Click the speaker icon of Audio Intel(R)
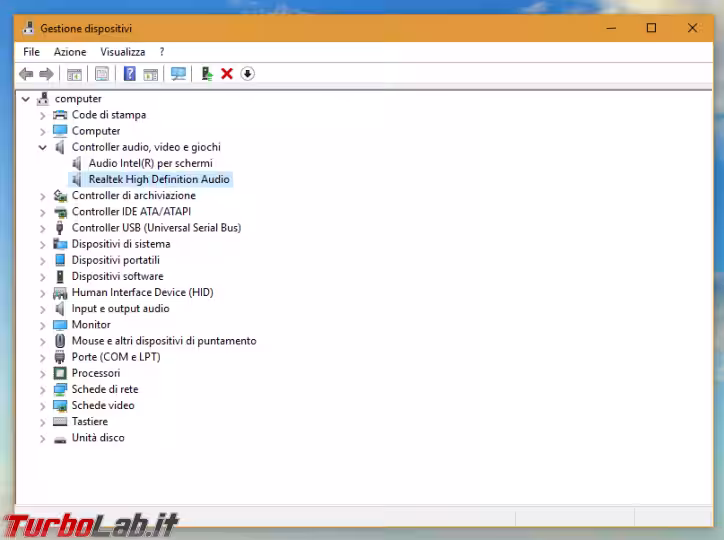Screen dimensions: 724x540 coord(77,163)
